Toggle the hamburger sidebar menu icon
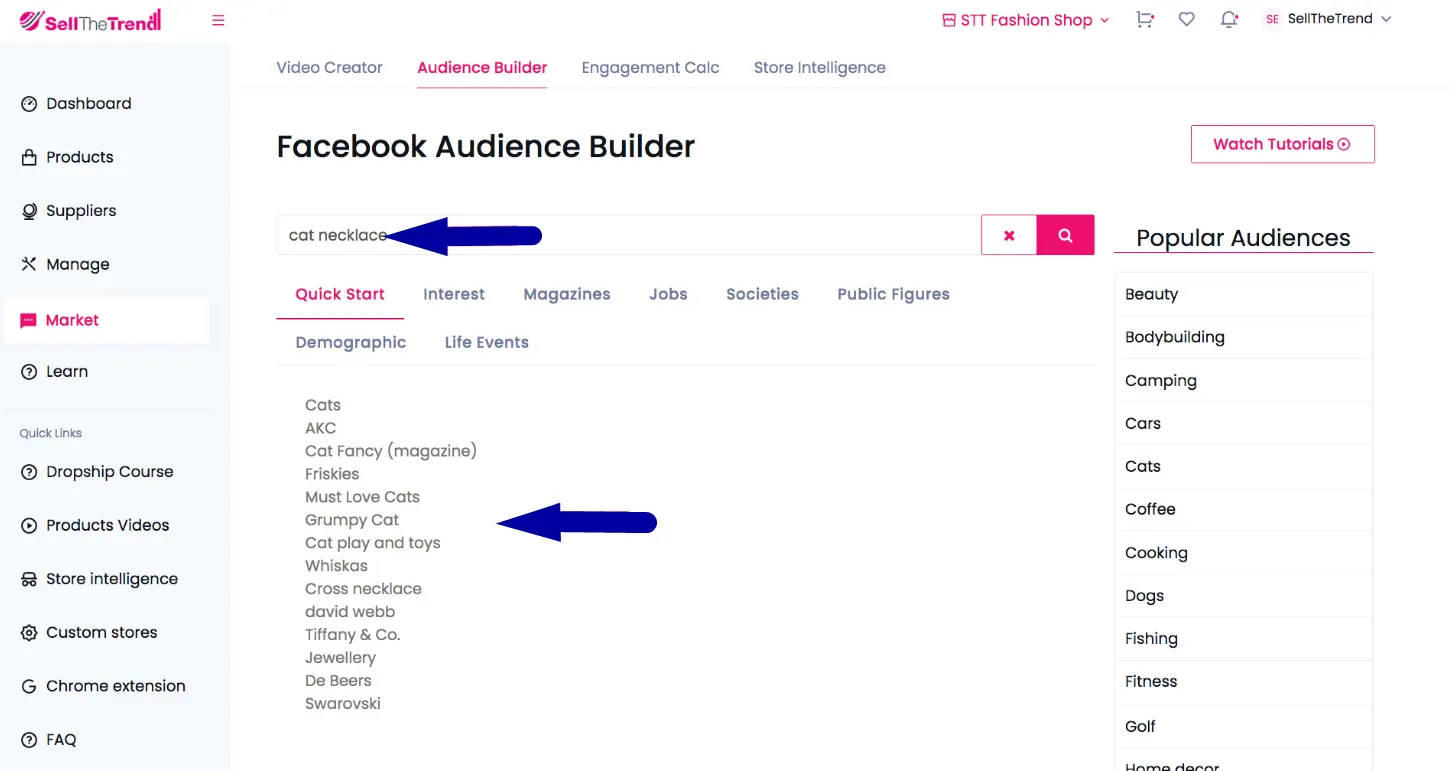Image resolution: width=1451 pixels, height=771 pixels. pos(218,20)
